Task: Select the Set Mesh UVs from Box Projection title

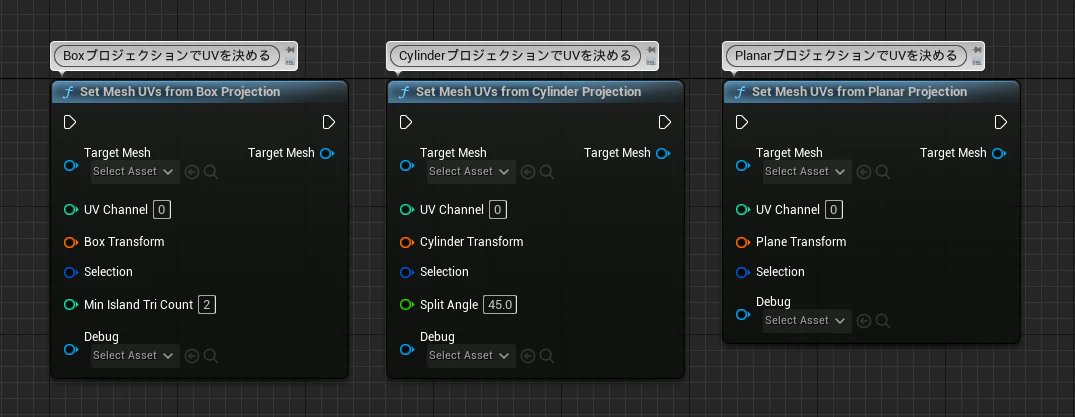Action: [x=180, y=92]
